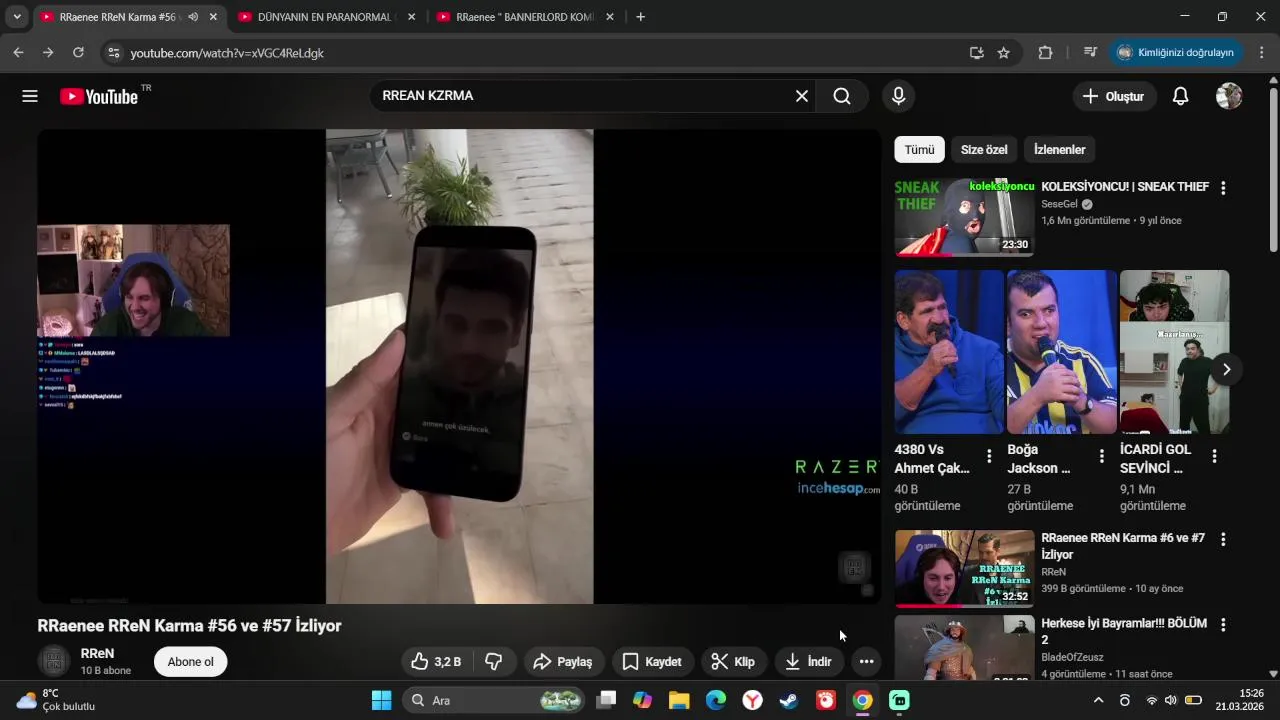Viewport: 1280px width, 720px height.
Task: Reload the YouTube page
Action: click(78, 53)
